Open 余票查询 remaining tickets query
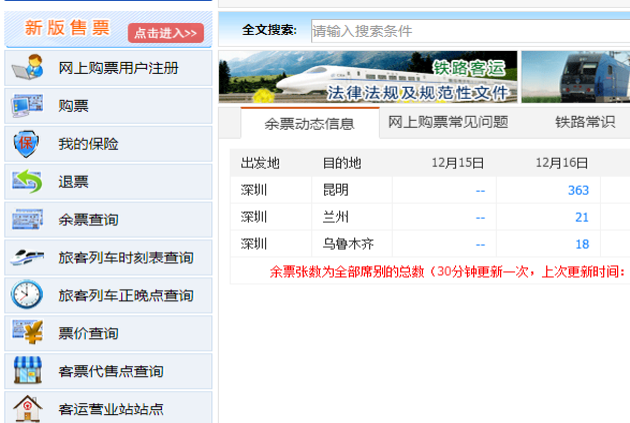 (88, 219)
